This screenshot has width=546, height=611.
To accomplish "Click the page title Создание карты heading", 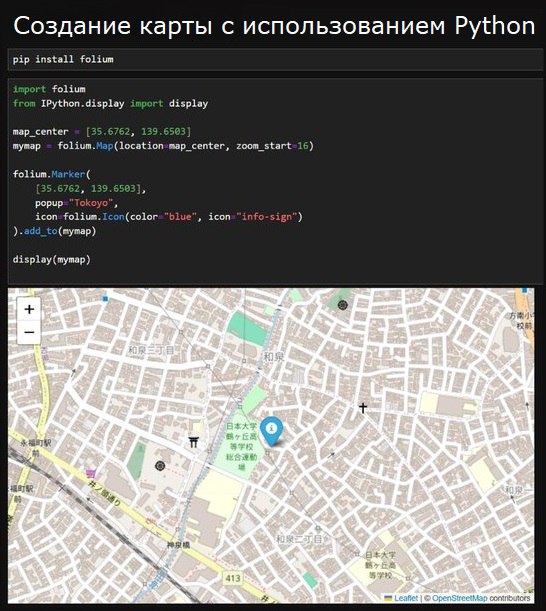I will click(274, 26).
